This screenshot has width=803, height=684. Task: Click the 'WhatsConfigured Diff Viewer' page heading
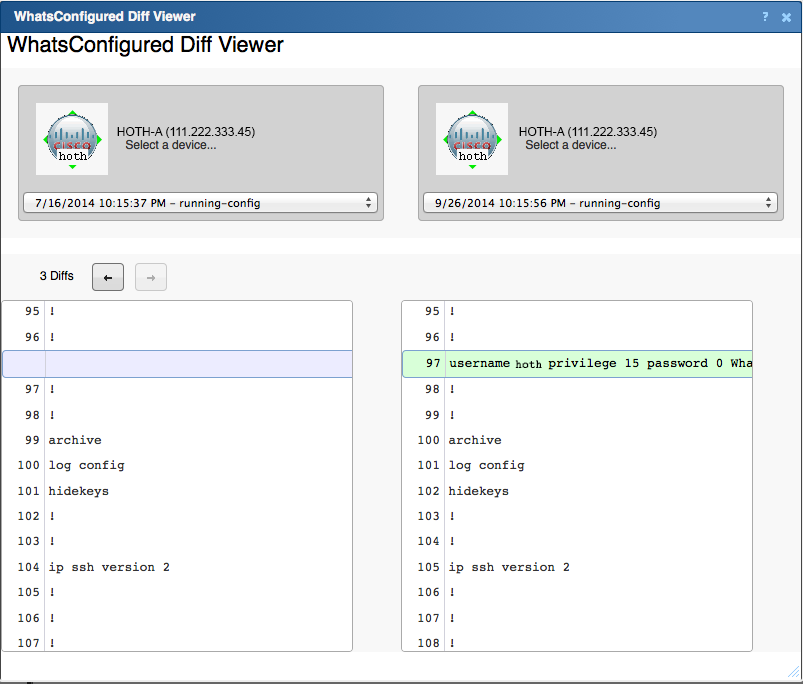point(145,45)
